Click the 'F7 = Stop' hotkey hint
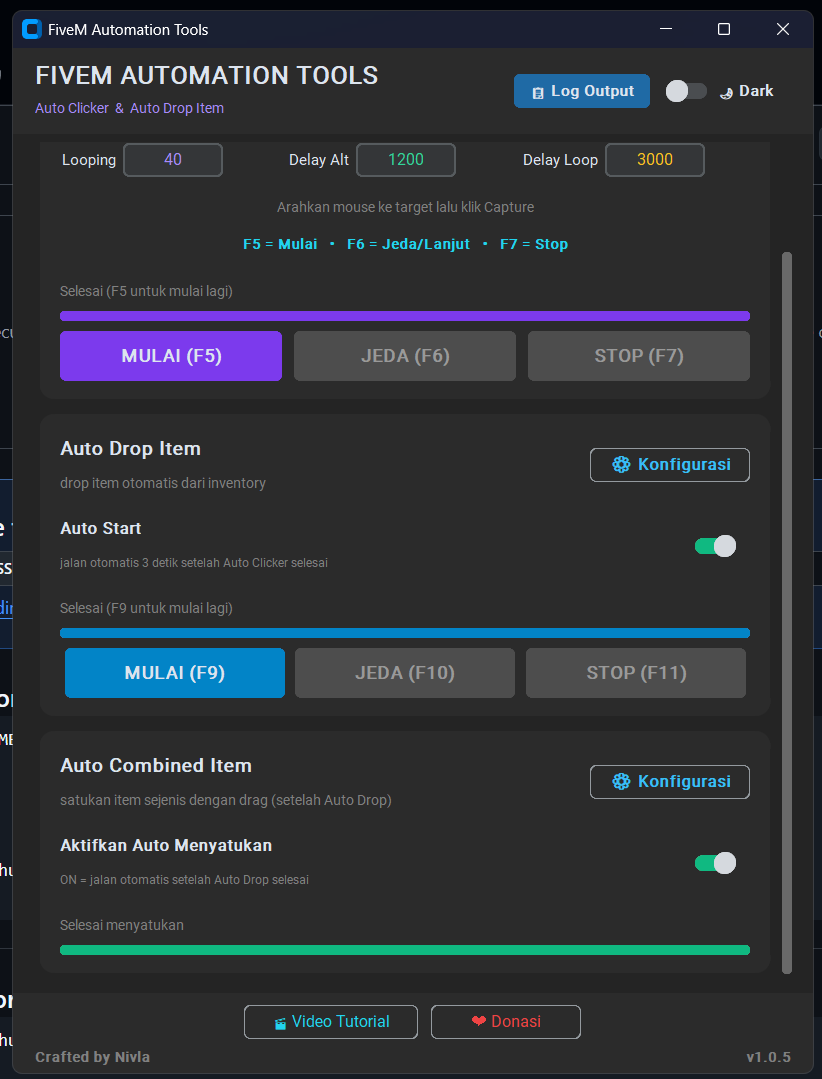 click(x=534, y=244)
